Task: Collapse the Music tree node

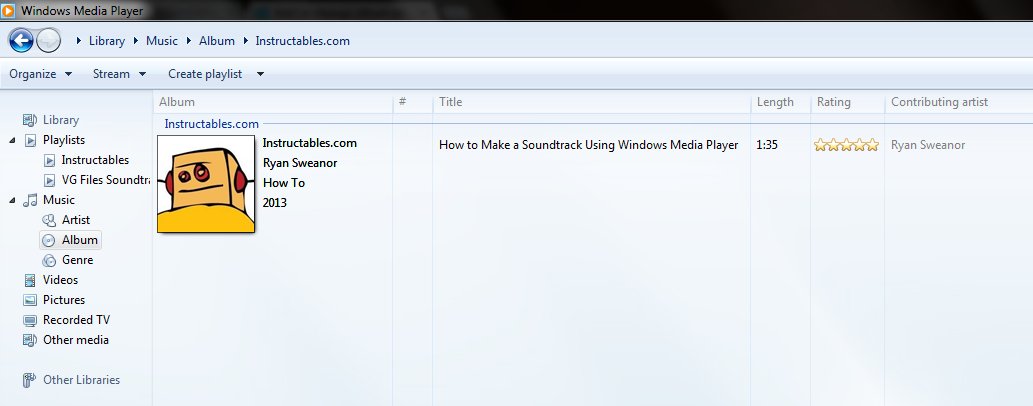Action: point(13,200)
